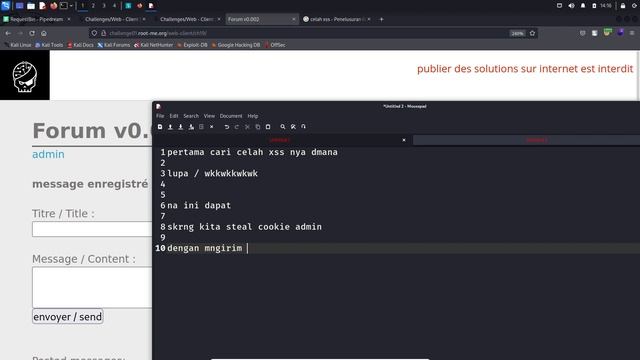Open the Kali NetHunter bookmark
Image resolution: width=640 pixels, height=360 pixels.
click(153, 45)
